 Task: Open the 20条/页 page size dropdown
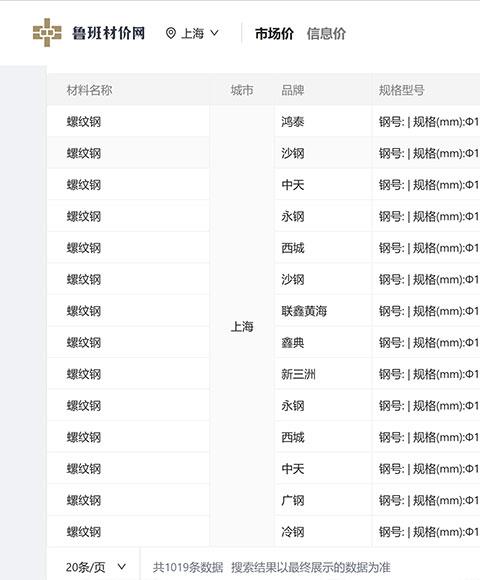95,567
